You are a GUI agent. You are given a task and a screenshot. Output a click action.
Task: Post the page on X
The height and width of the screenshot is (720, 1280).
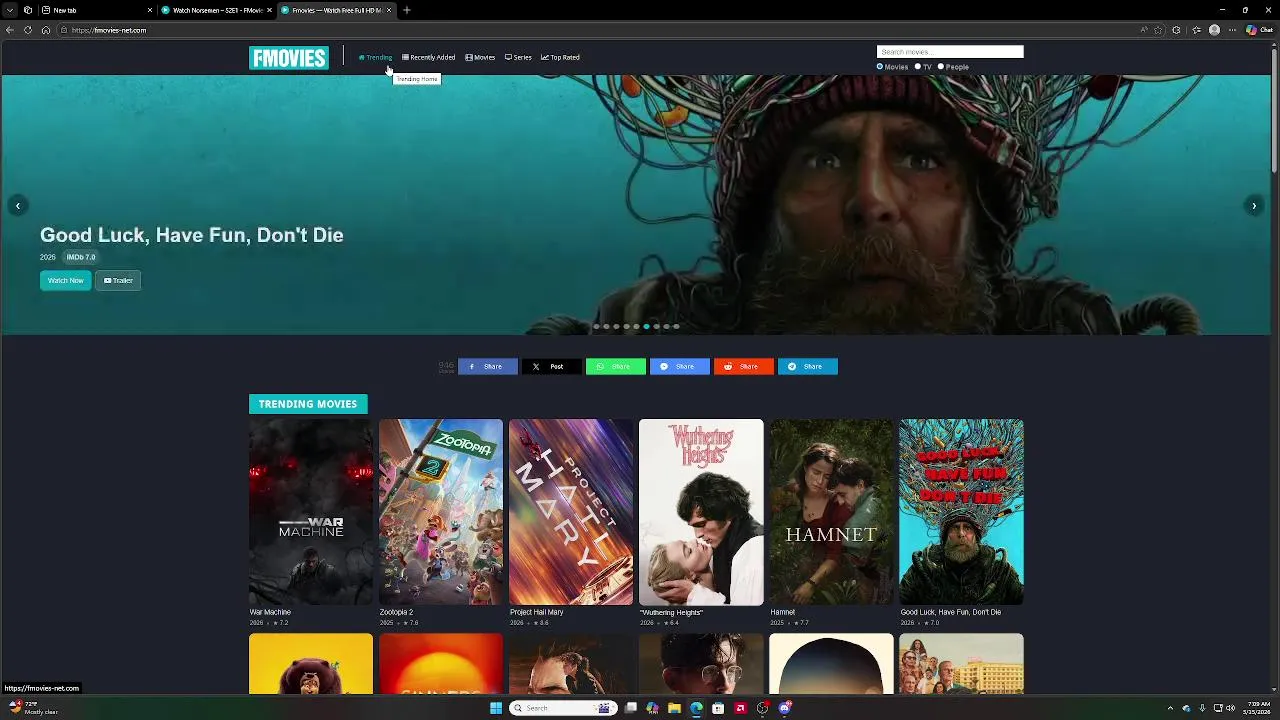pos(552,366)
